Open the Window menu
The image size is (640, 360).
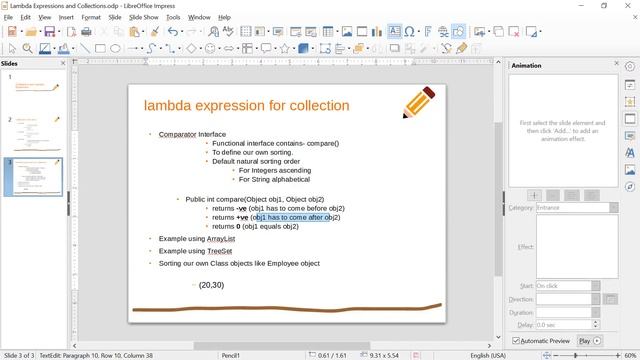point(199,17)
